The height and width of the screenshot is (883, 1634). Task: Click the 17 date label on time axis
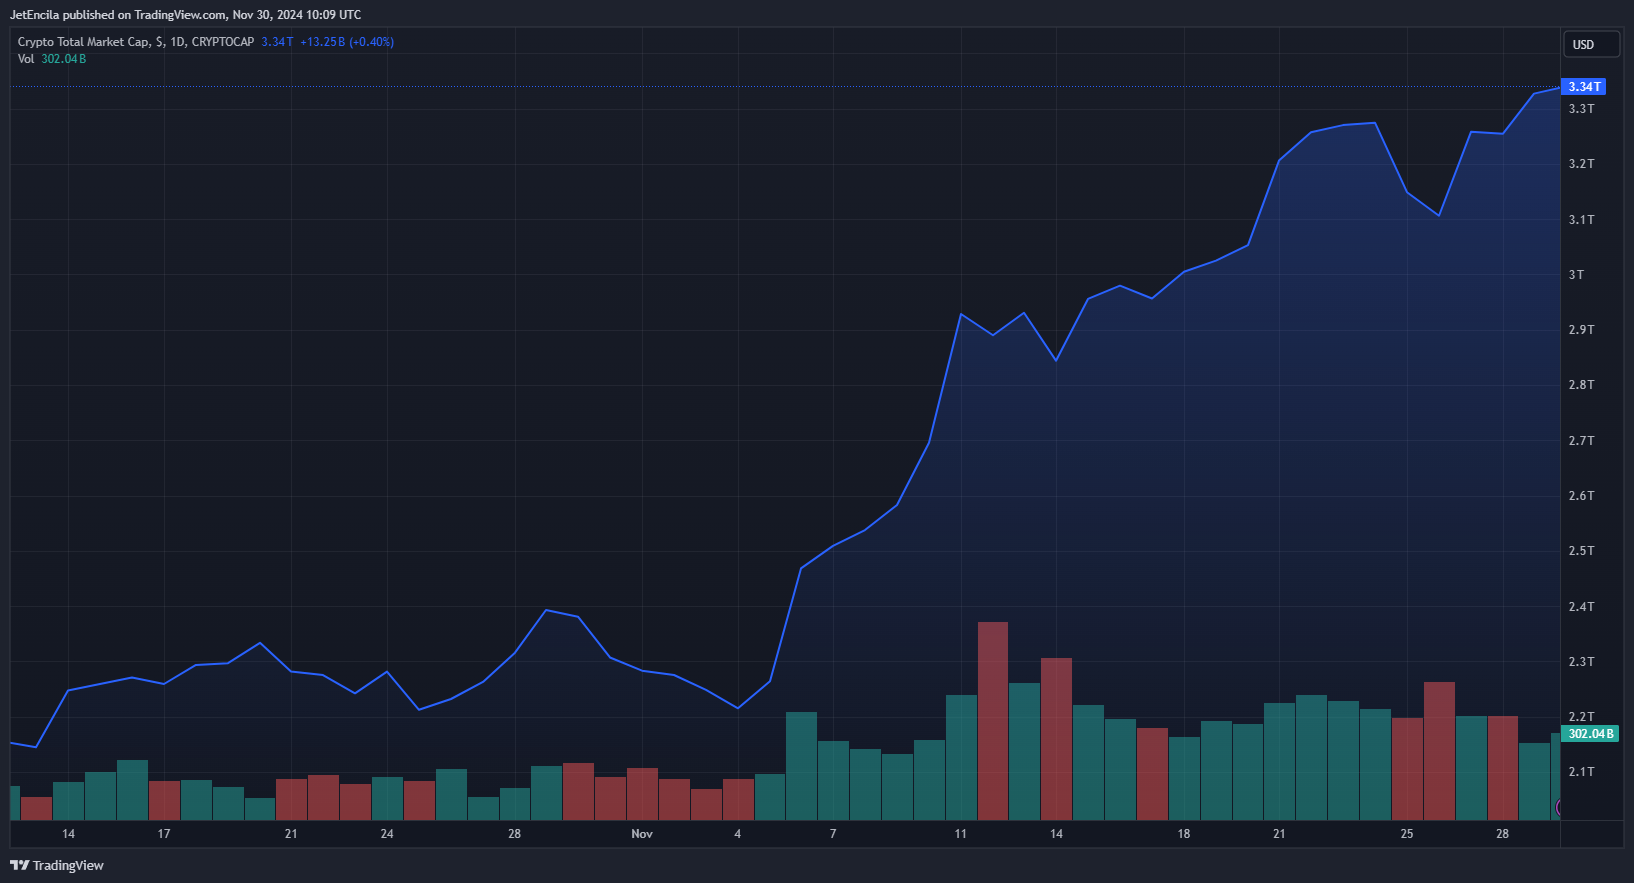[x=164, y=834]
